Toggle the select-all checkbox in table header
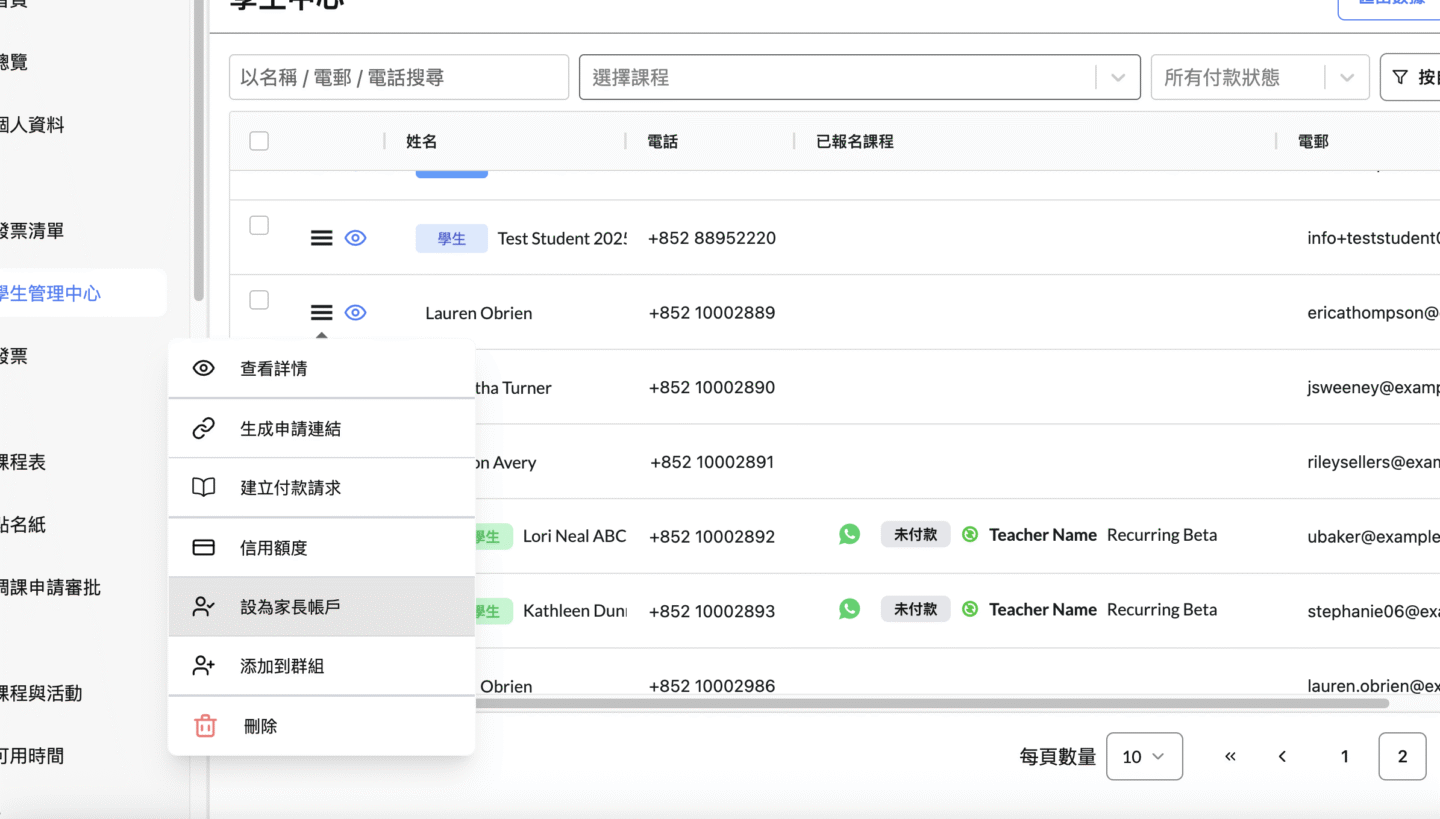1440x819 pixels. pyautogui.click(x=259, y=141)
